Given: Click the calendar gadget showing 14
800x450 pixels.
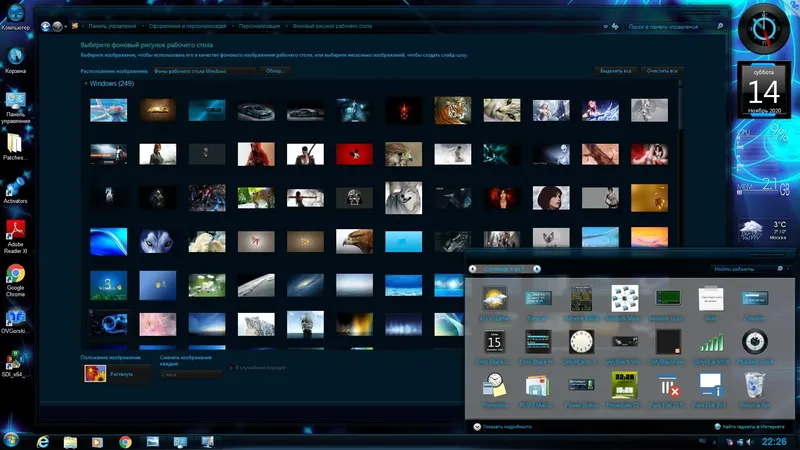Looking at the screenshot, I should click(764, 90).
